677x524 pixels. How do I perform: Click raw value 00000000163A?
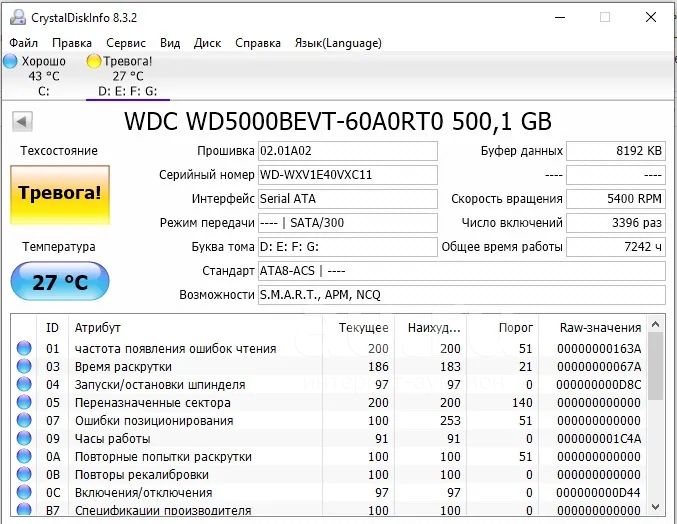pyautogui.click(x=599, y=348)
